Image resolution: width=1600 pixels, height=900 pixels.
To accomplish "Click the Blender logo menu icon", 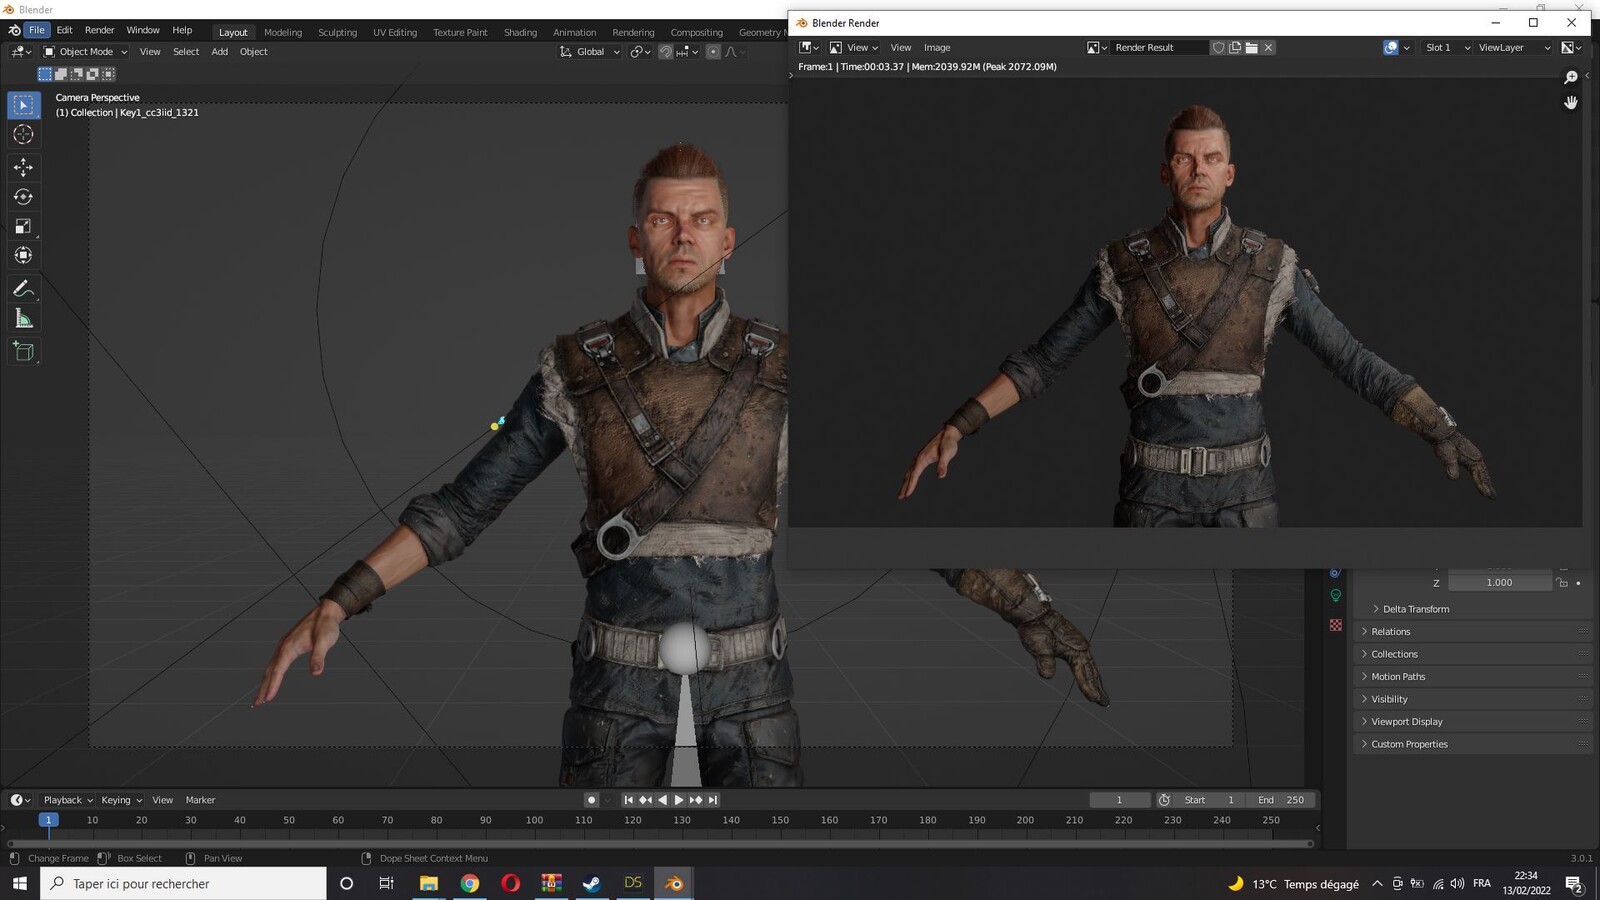I will [14, 30].
